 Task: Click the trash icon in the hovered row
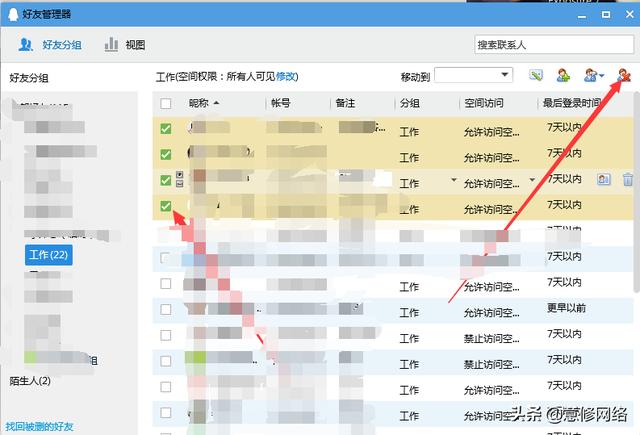click(x=628, y=179)
